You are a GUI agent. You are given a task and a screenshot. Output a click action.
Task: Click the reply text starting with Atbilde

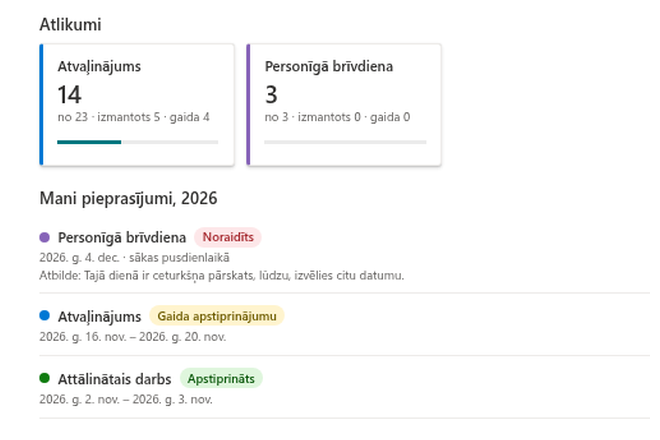pyautogui.click(x=222, y=275)
